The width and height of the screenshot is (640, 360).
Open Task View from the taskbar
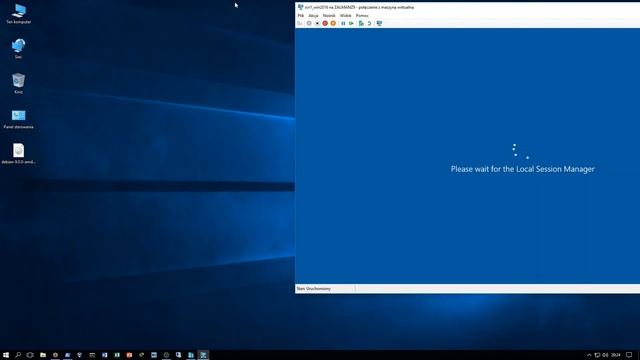pos(30,355)
